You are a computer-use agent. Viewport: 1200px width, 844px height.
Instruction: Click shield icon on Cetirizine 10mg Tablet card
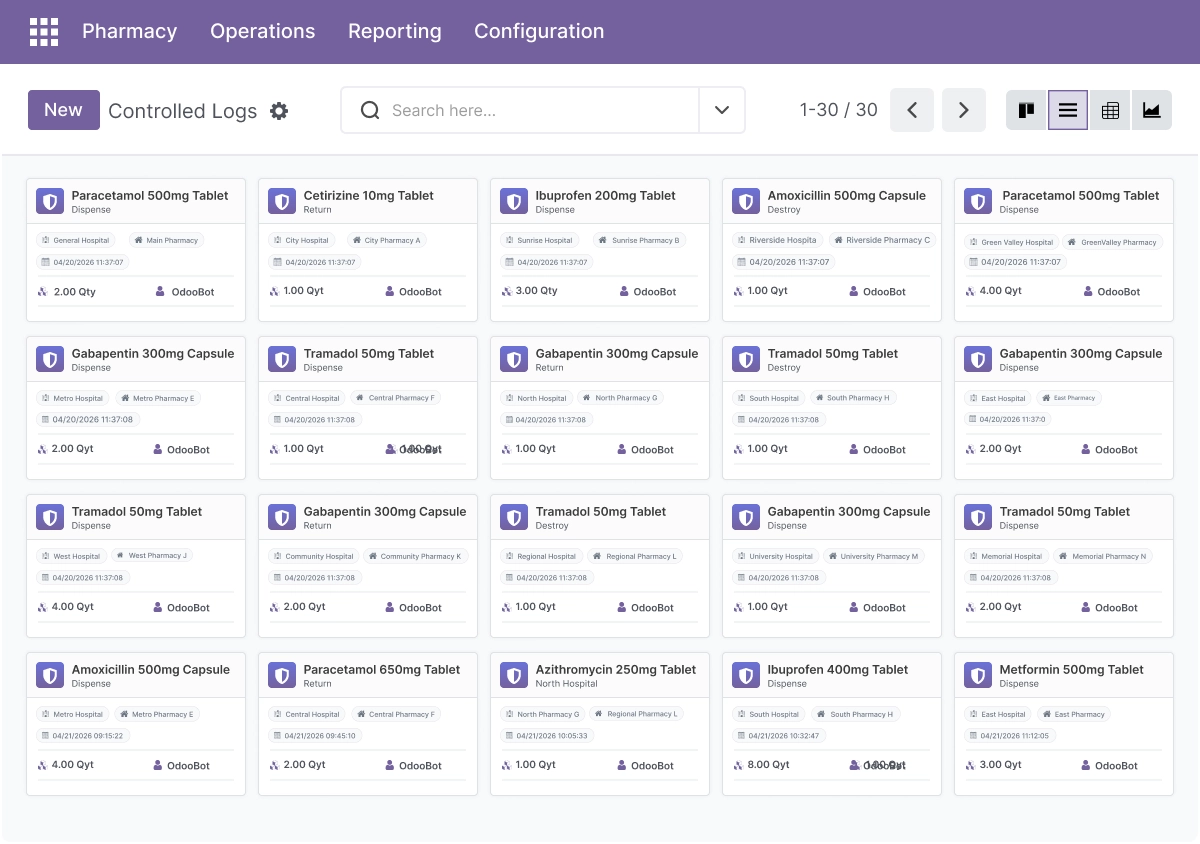[282, 201]
